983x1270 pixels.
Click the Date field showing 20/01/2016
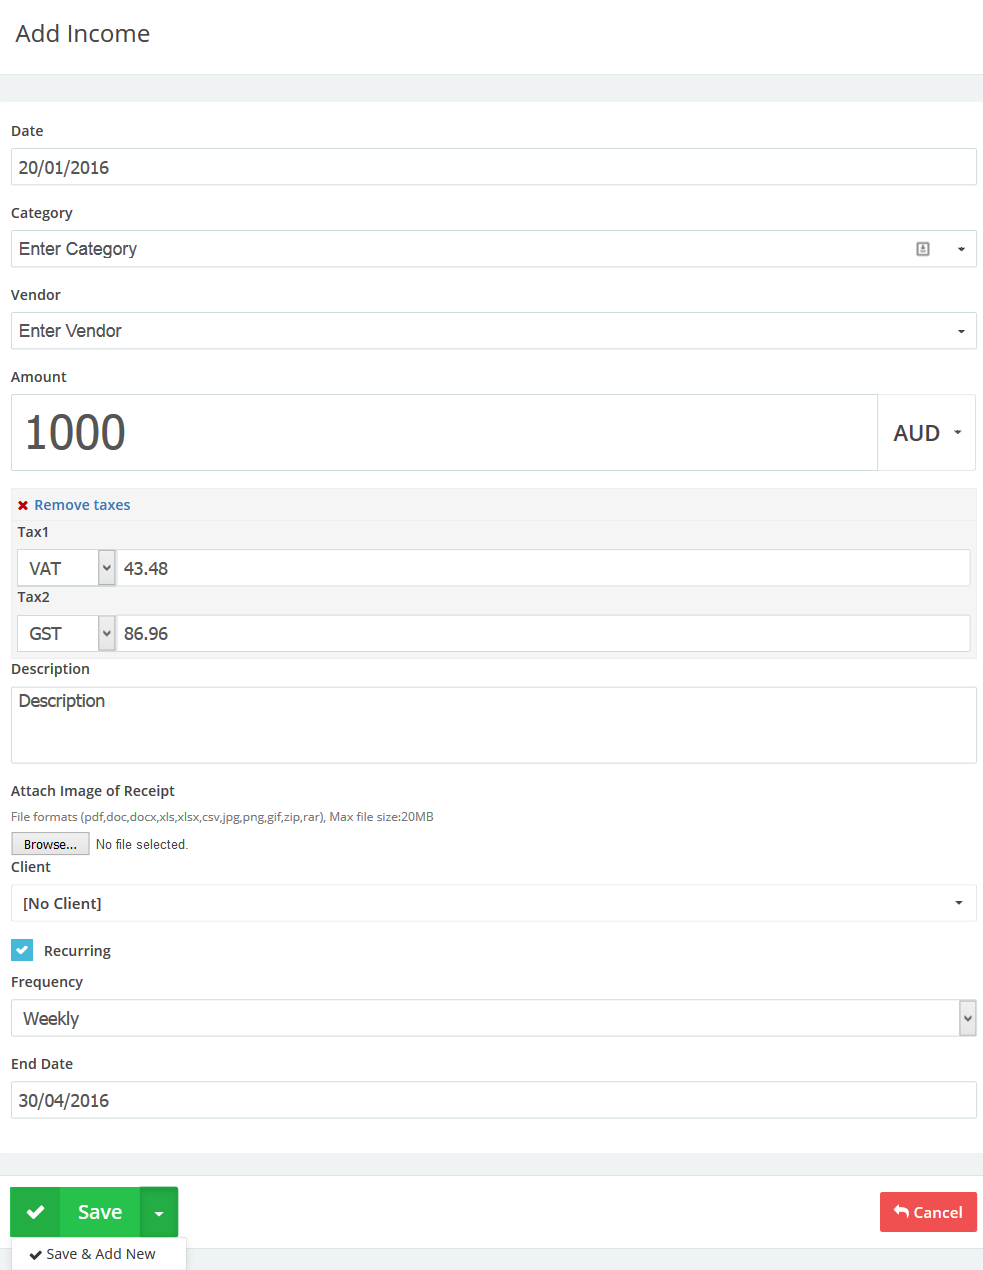[494, 167]
